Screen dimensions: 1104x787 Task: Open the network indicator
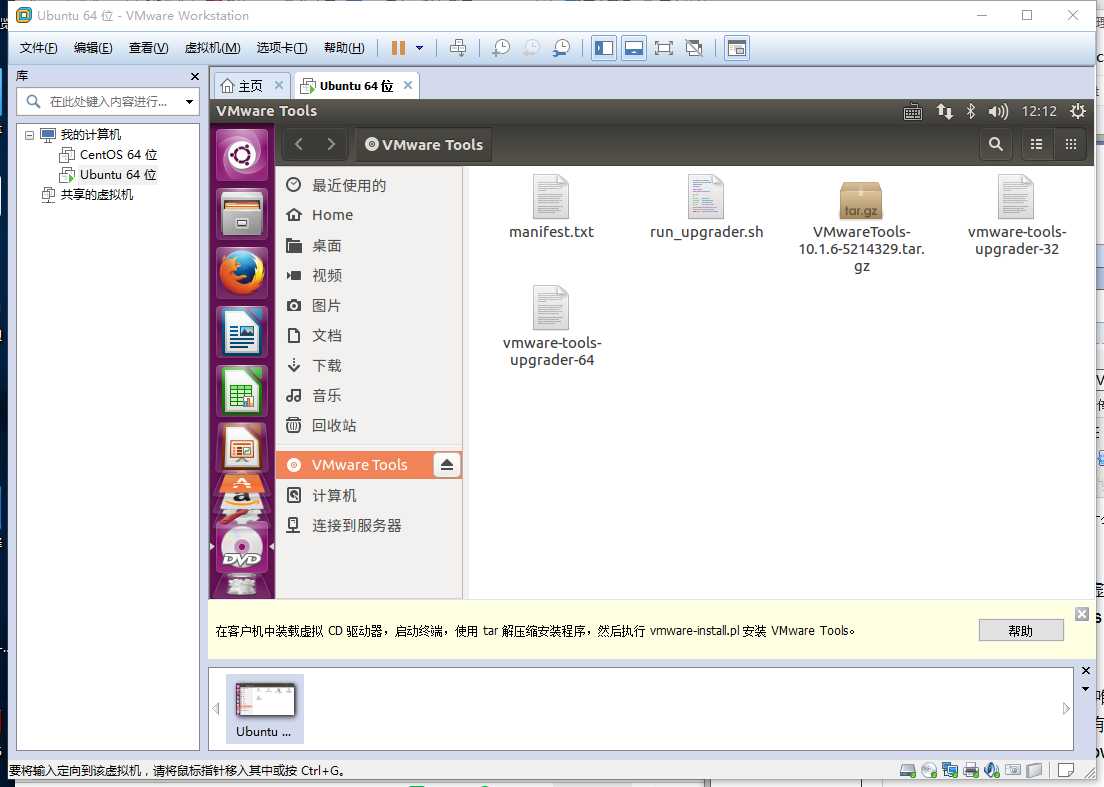(944, 111)
